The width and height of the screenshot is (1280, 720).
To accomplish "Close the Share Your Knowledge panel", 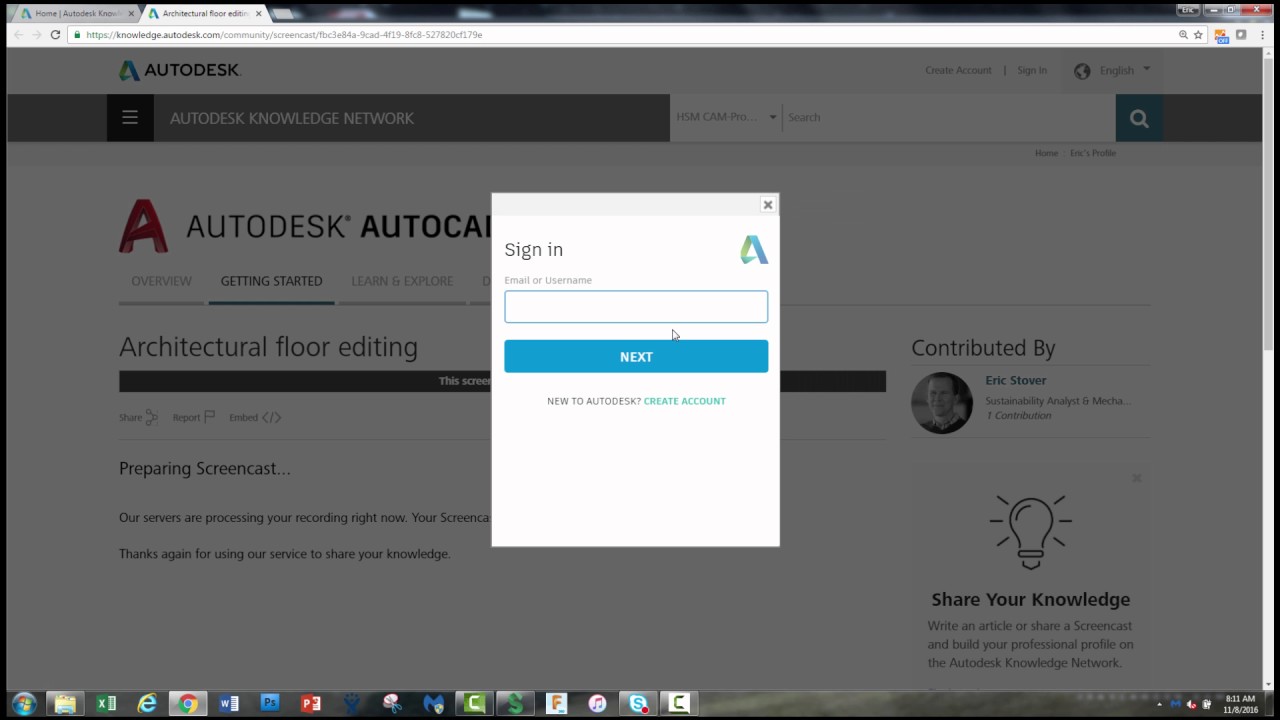I will [1136, 478].
